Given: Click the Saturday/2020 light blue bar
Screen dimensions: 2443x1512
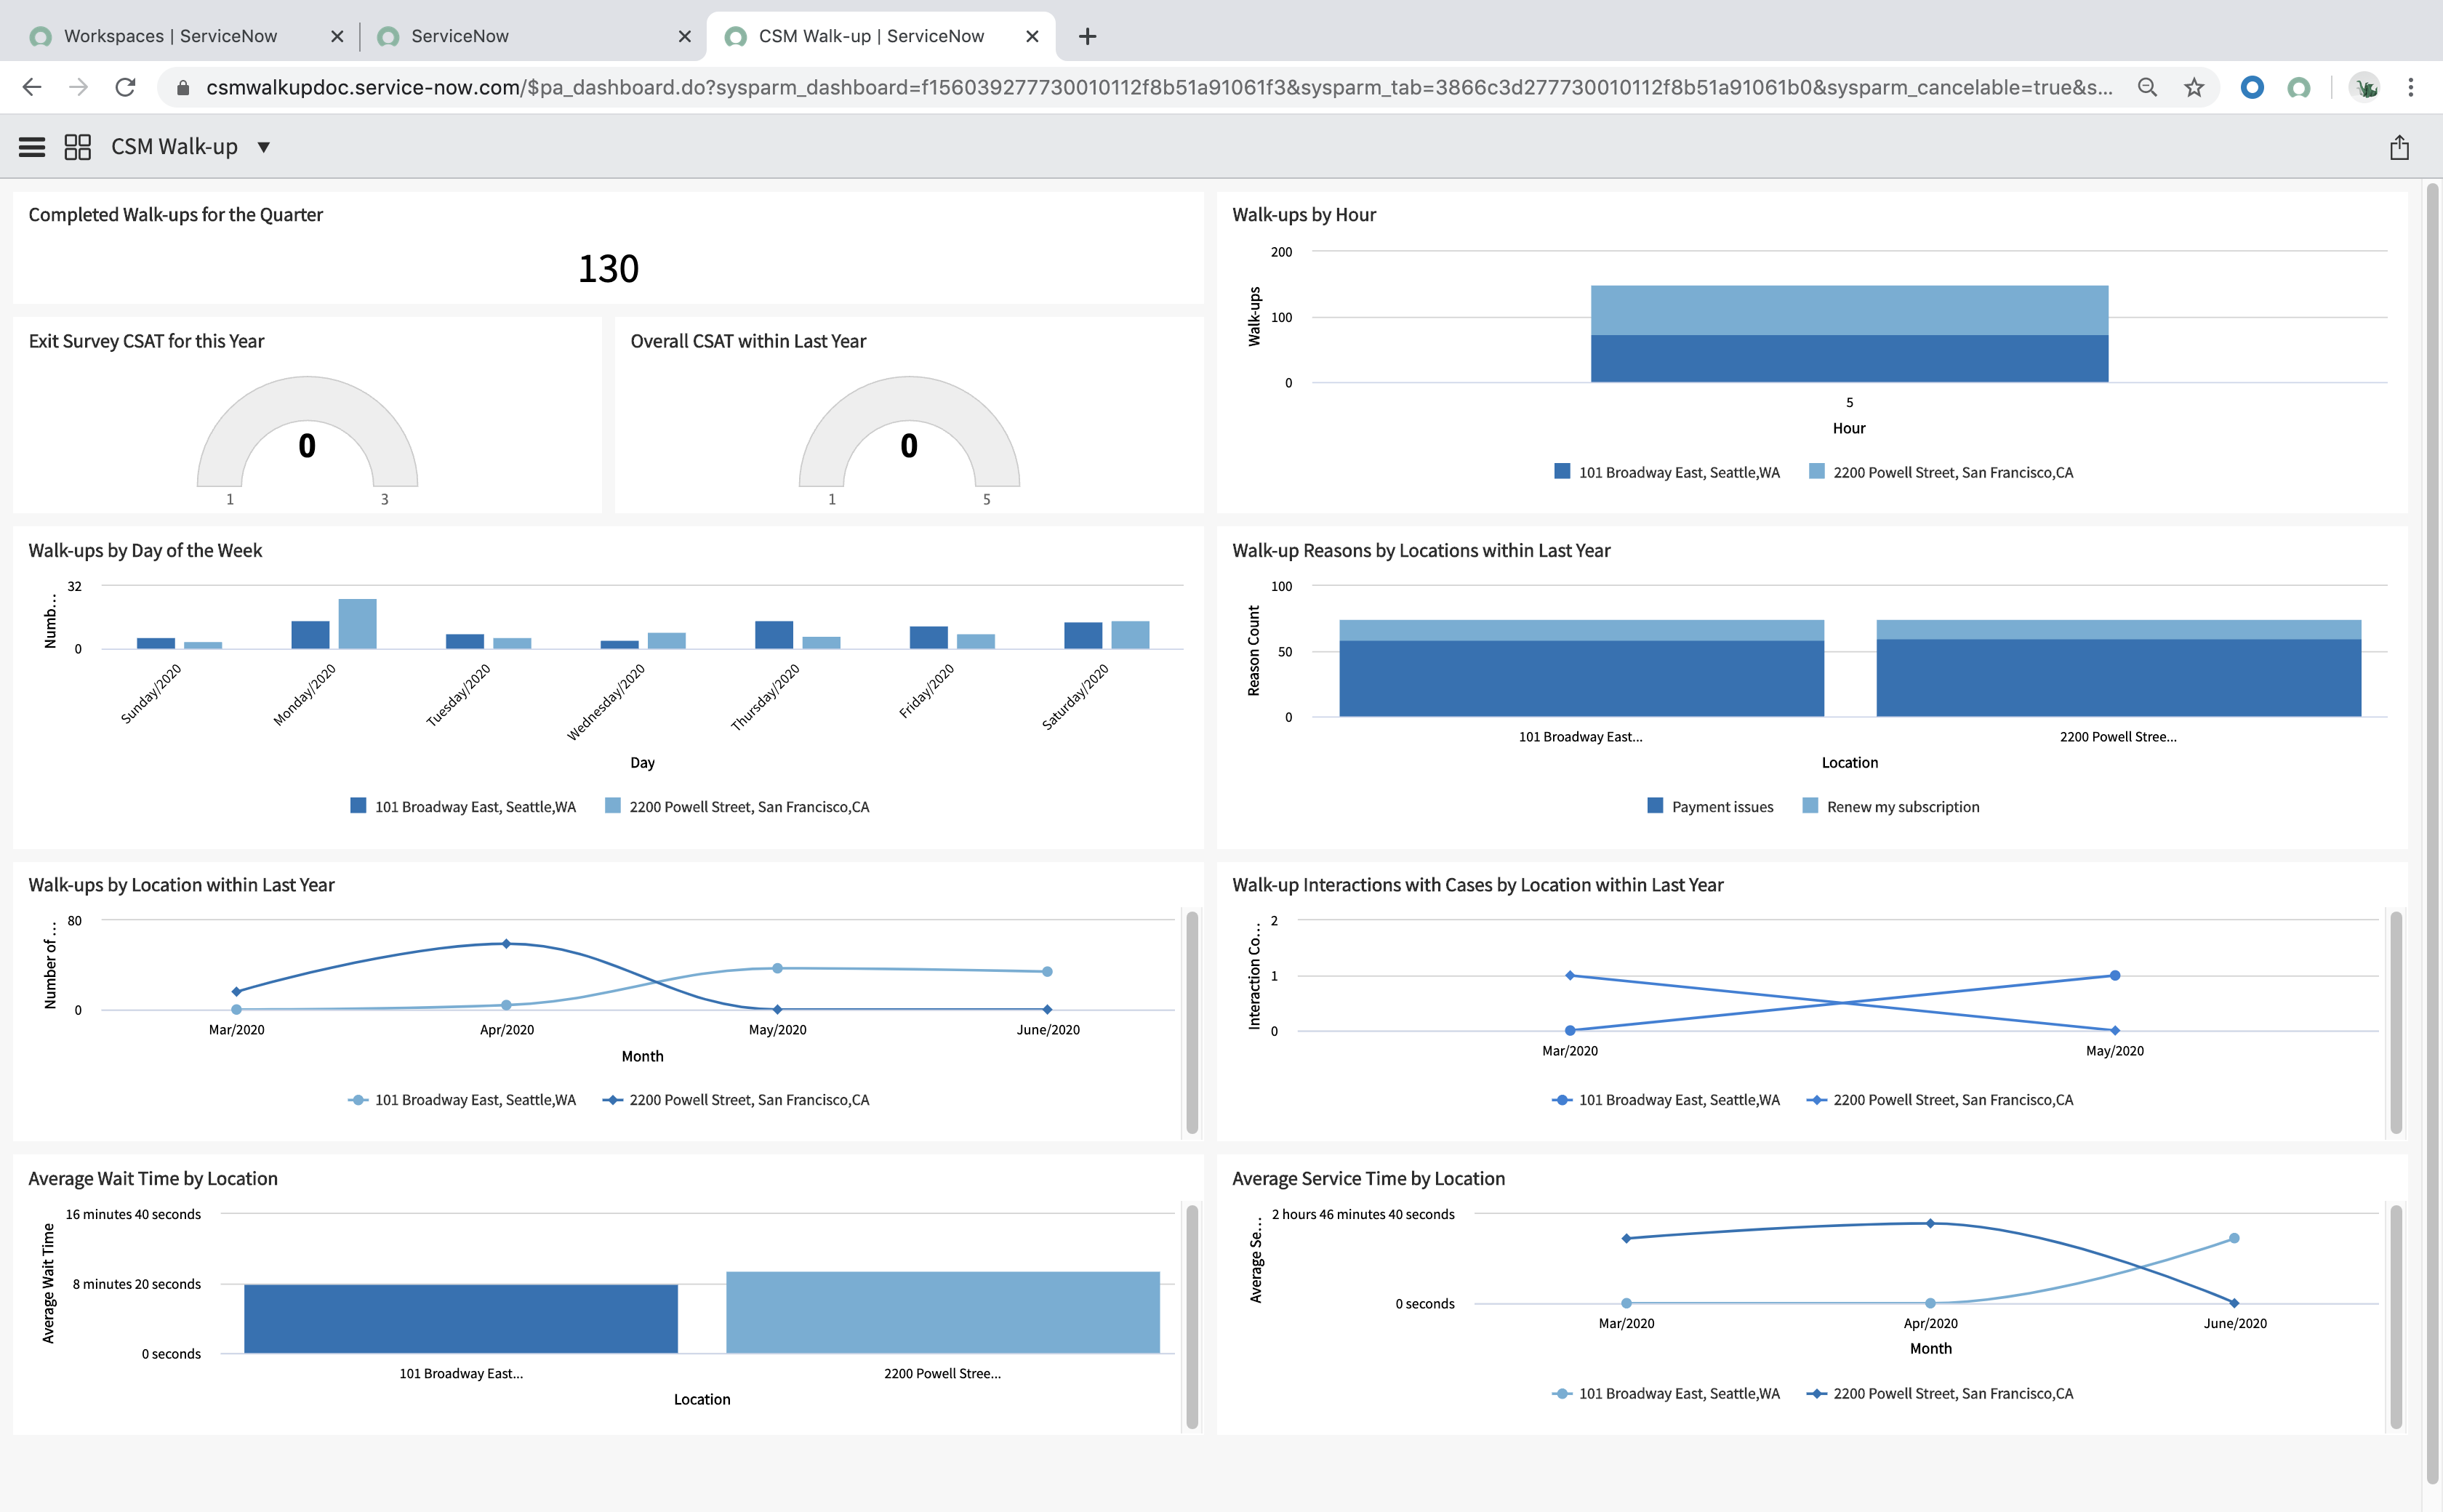Looking at the screenshot, I should coord(1130,635).
